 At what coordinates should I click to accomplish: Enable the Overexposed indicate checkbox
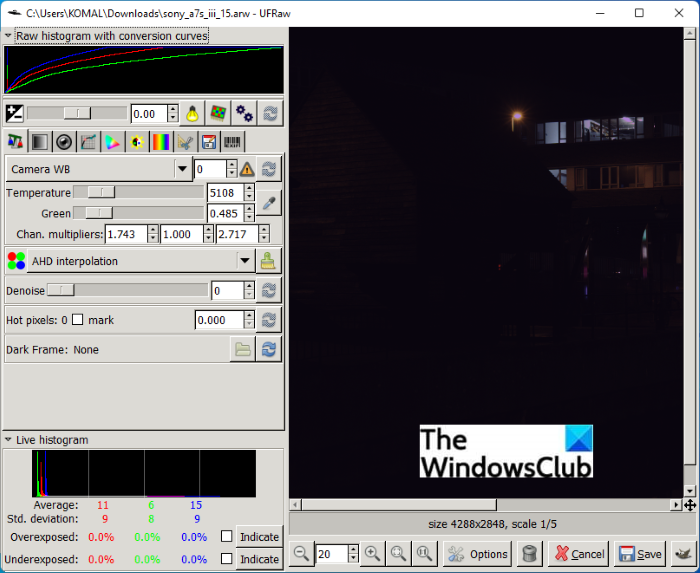pyautogui.click(x=227, y=536)
